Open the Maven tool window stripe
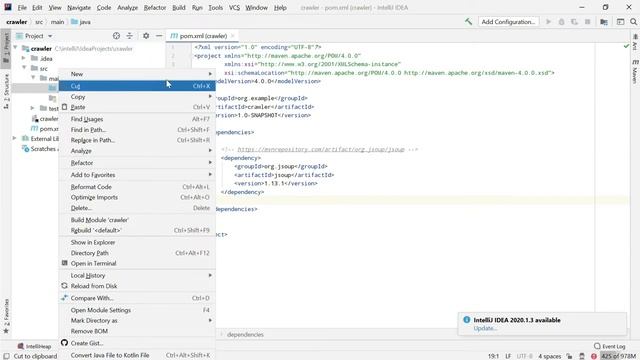 click(635, 72)
